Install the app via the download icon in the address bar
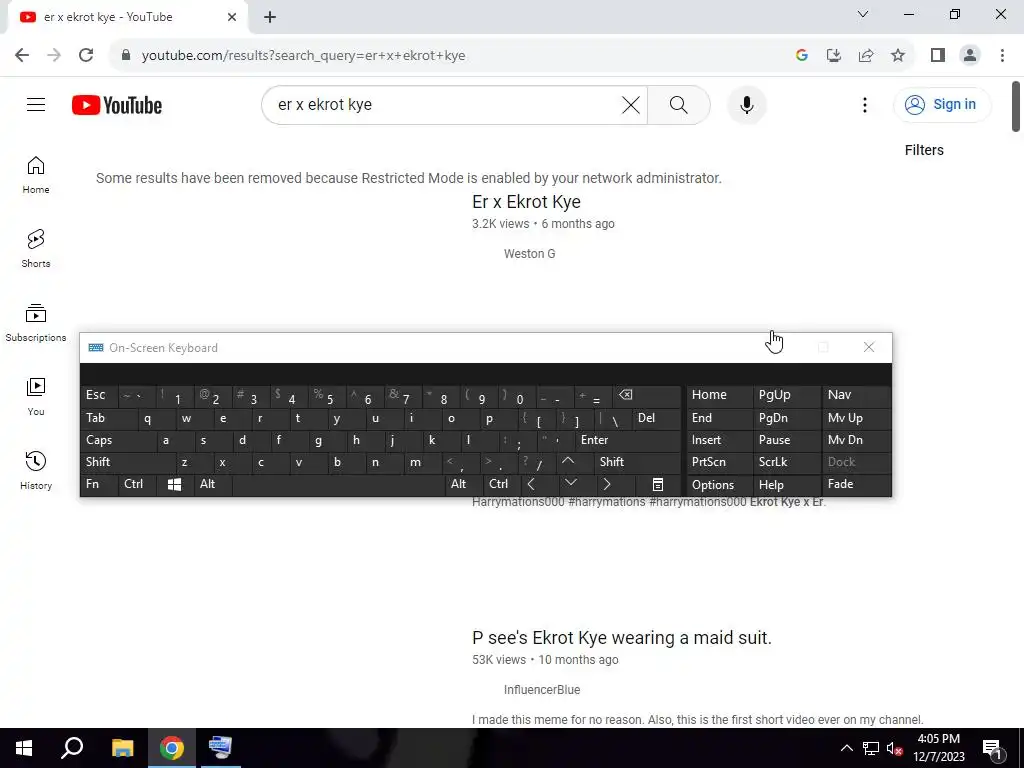 834,55
